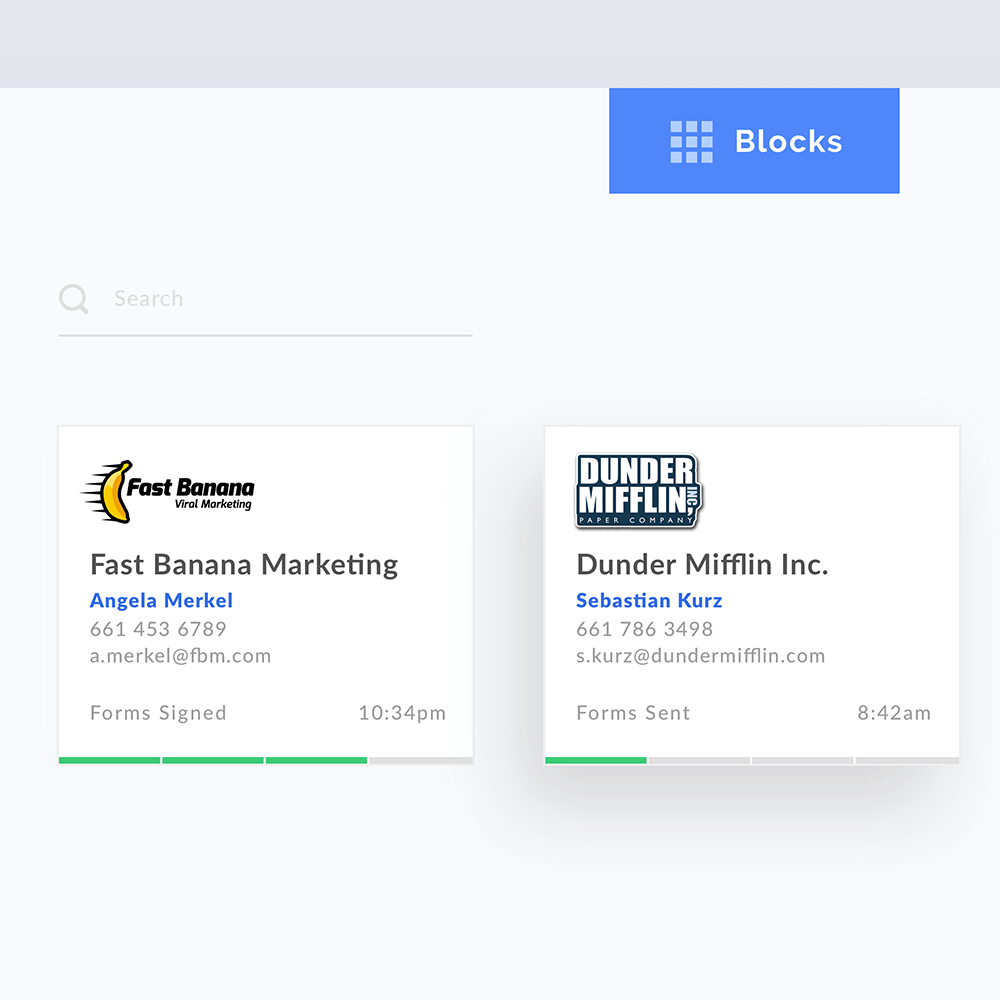1000x1000 pixels.
Task: Click the magnifying glass search icon
Action: (74, 298)
